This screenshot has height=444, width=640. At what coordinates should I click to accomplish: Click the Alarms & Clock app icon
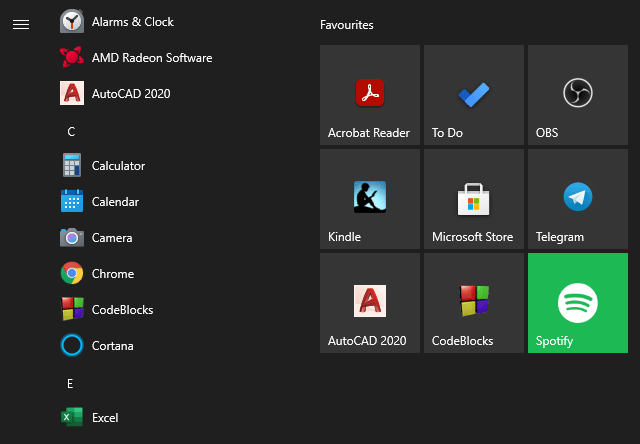pos(72,21)
